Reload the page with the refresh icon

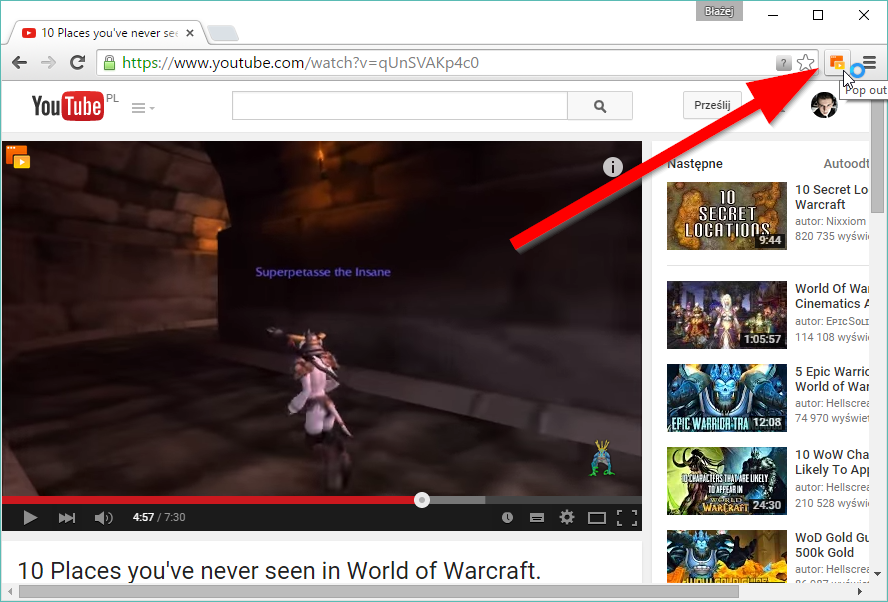(x=78, y=62)
